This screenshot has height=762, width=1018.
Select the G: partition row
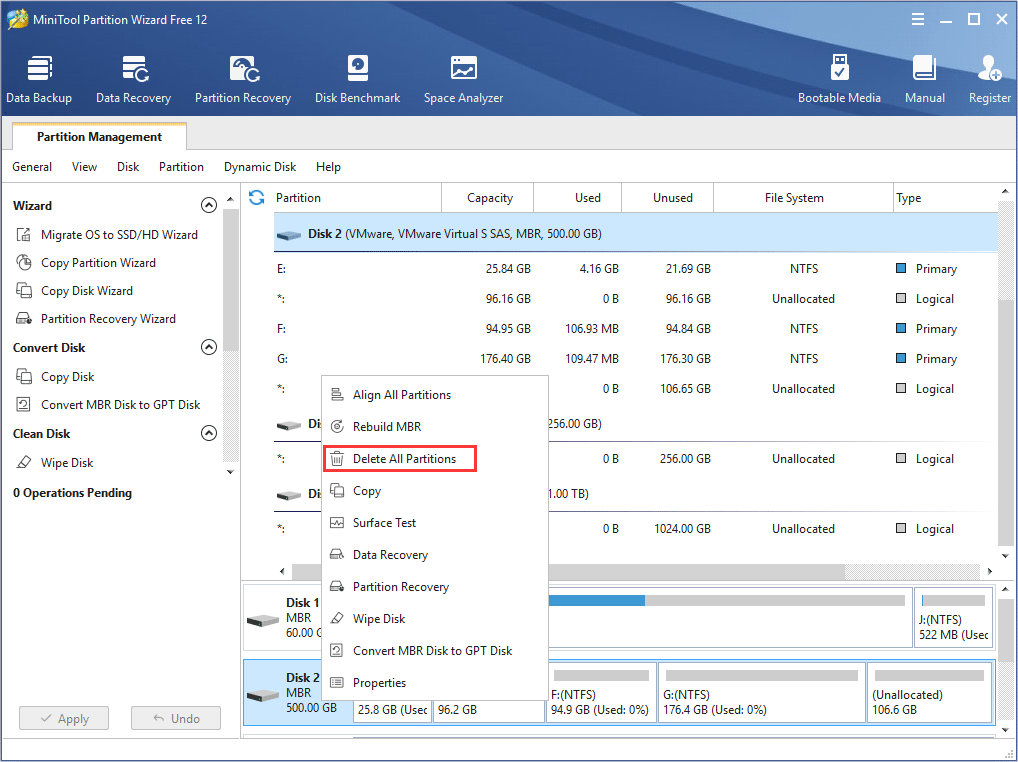(636, 358)
